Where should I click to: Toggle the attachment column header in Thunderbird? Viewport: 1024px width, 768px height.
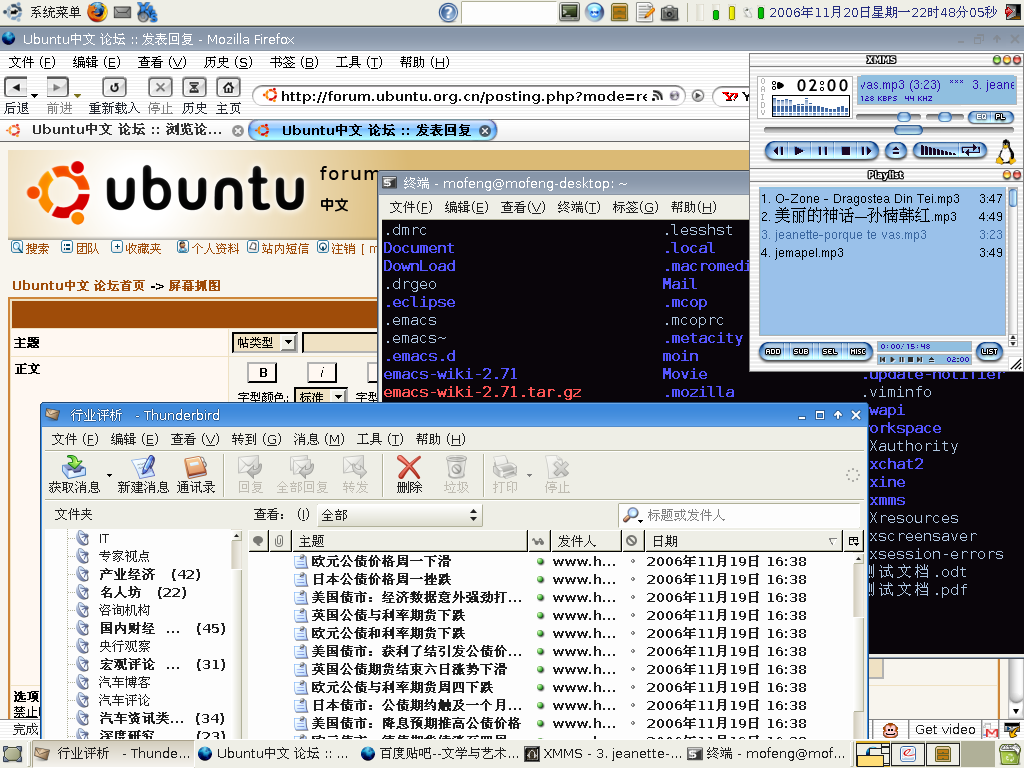279,541
